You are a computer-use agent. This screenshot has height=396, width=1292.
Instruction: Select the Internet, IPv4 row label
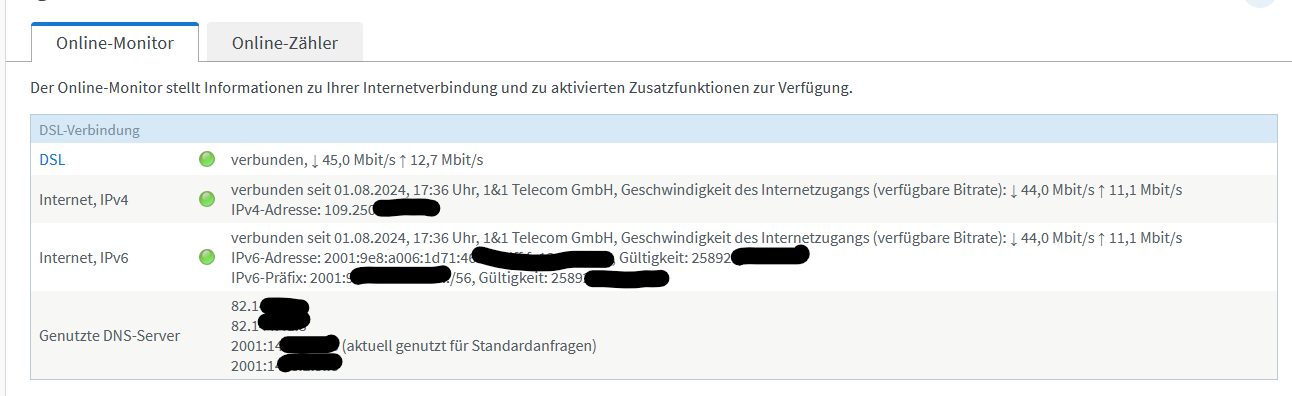tap(84, 199)
